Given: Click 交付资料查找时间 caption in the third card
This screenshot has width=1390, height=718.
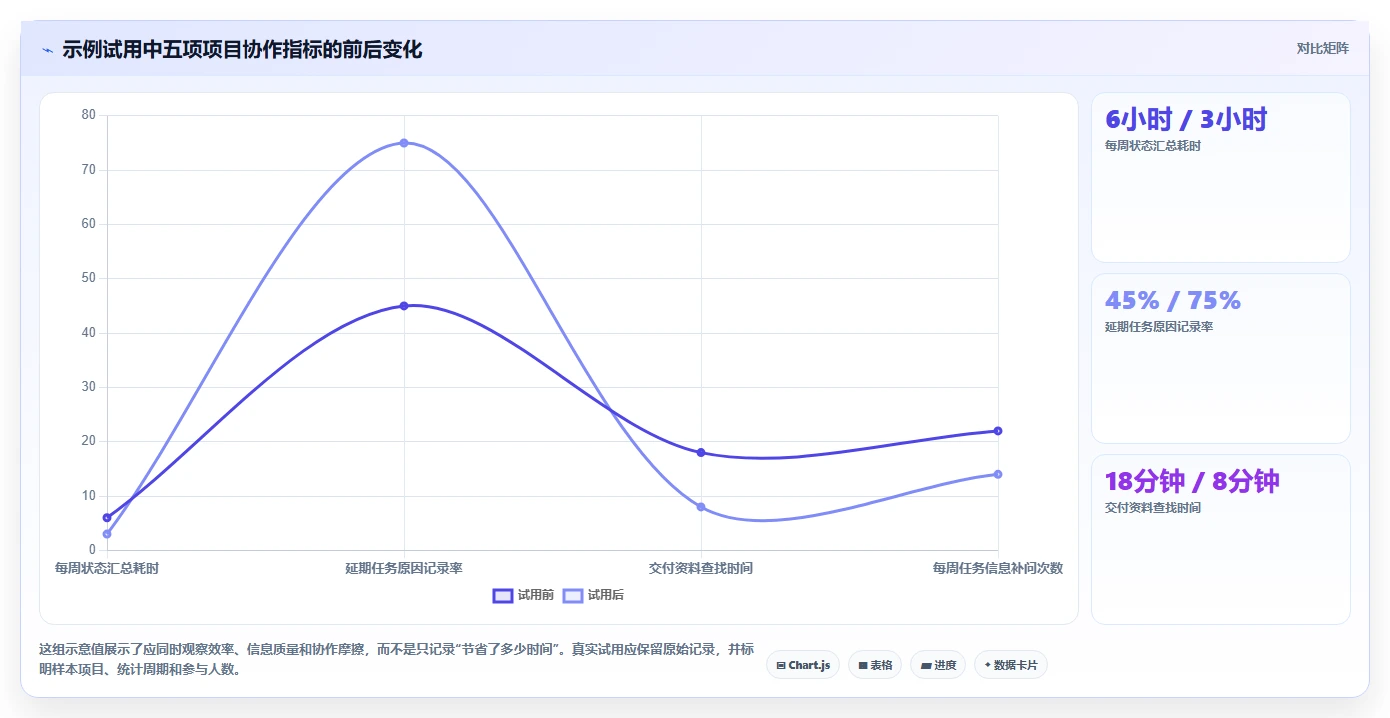Looking at the screenshot, I should click(1153, 508).
